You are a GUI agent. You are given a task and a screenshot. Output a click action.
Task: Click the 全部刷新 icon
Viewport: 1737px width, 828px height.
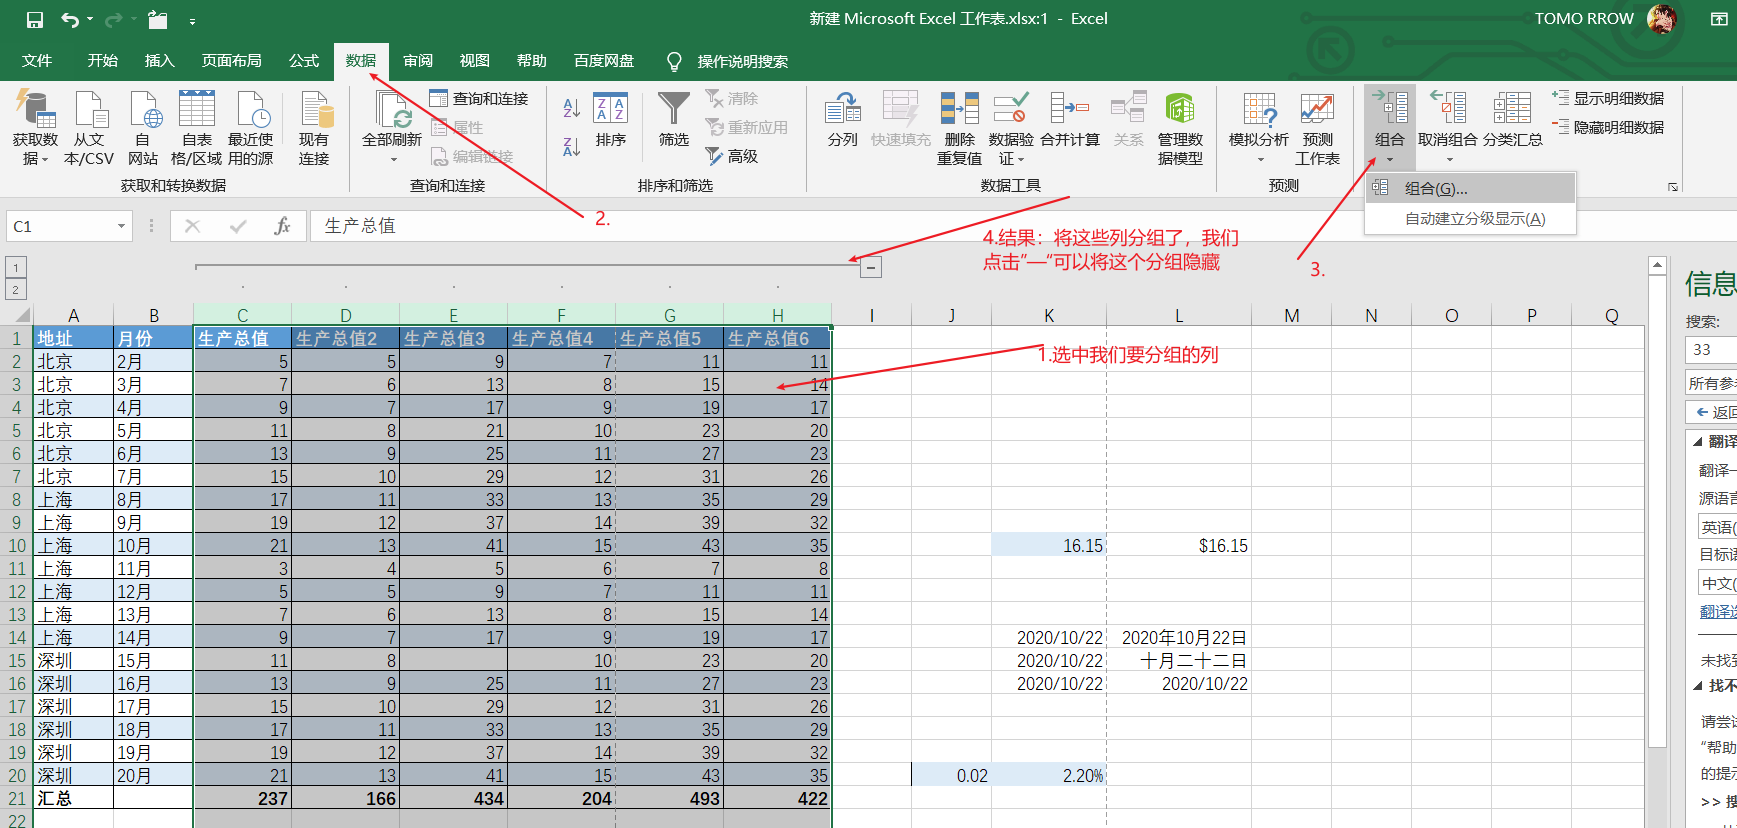(392, 128)
